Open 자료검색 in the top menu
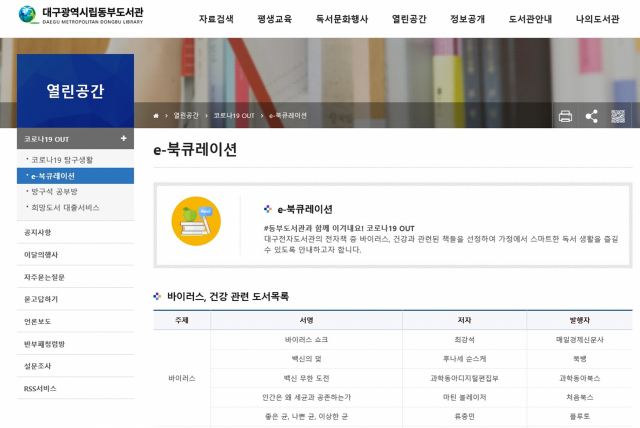 216,19
